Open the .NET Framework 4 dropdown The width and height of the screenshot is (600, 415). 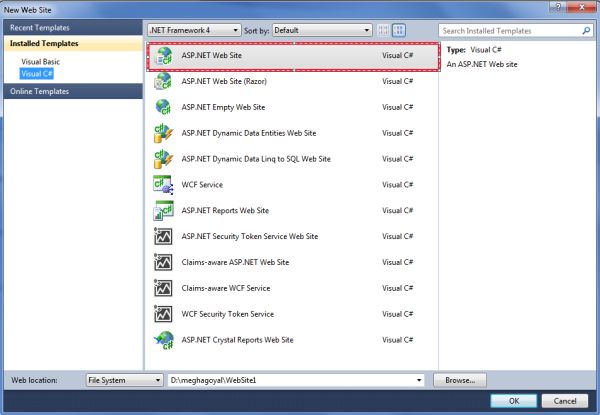(x=194, y=30)
